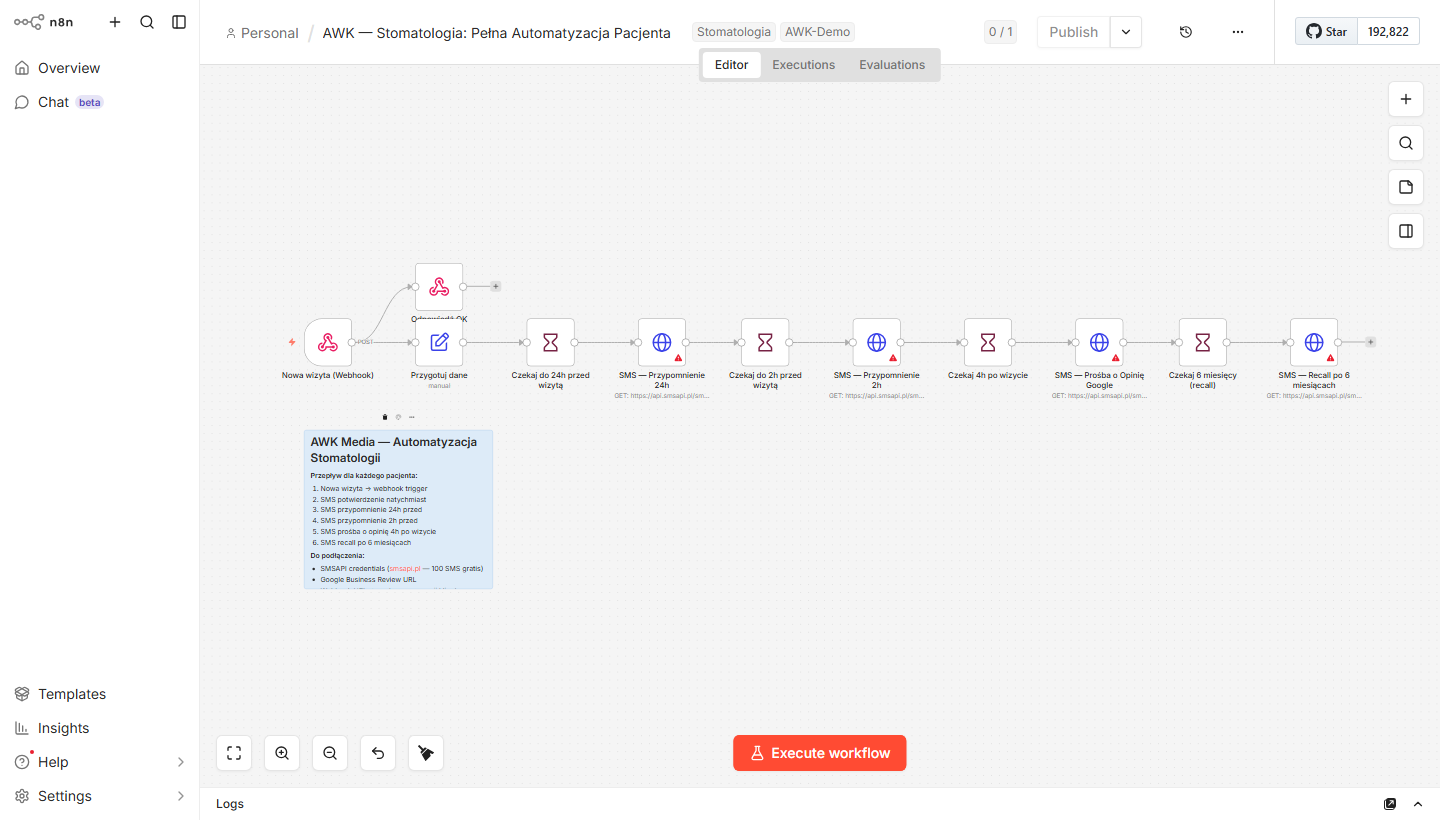The height and width of the screenshot is (820, 1440).
Task: Switch to the Editor tab
Action: point(732,65)
